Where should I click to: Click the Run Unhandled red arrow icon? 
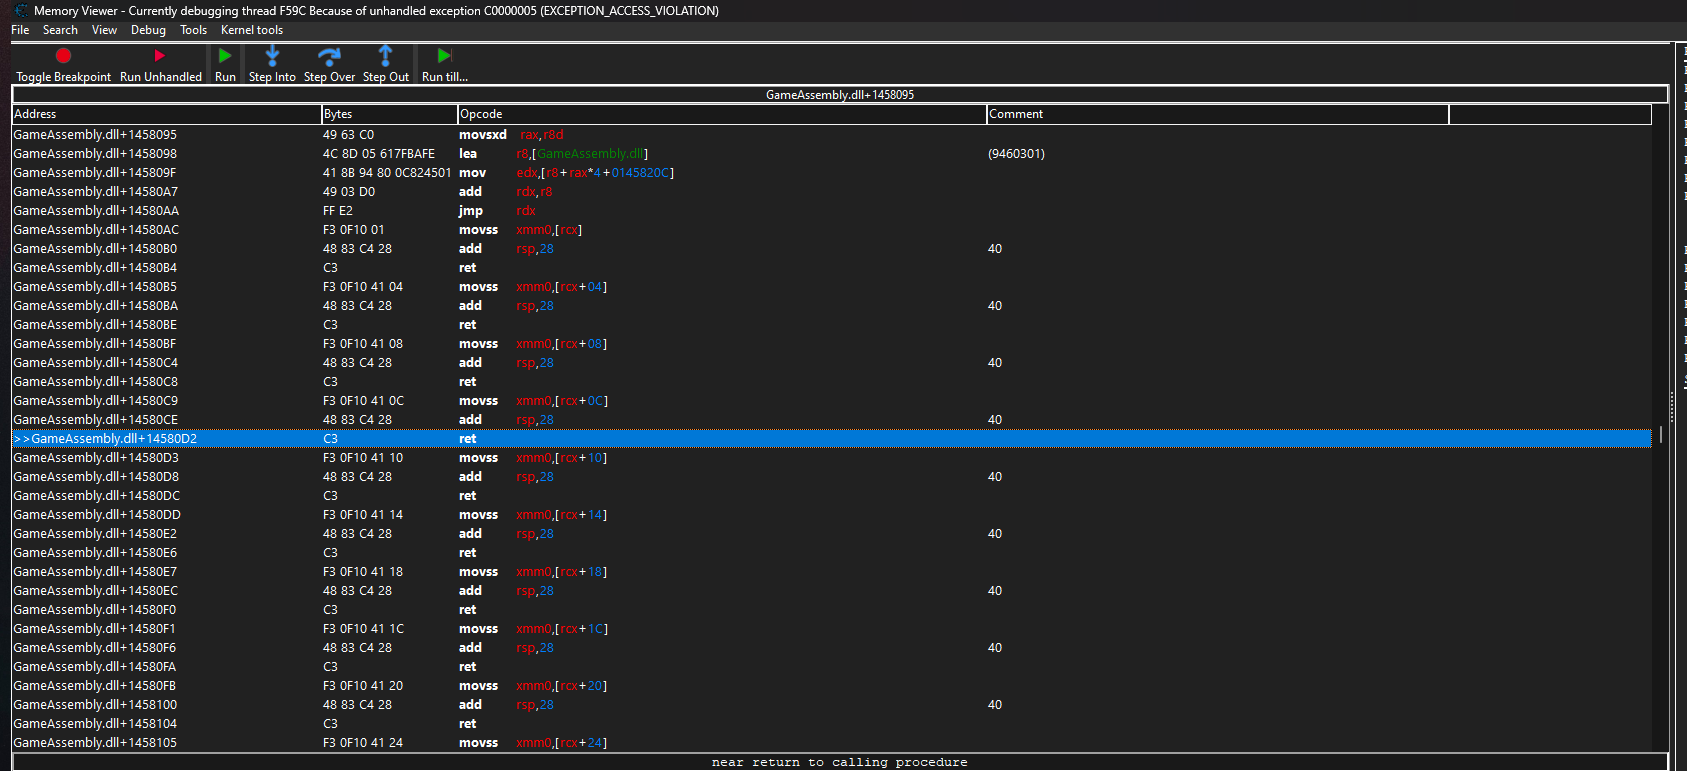(x=160, y=56)
